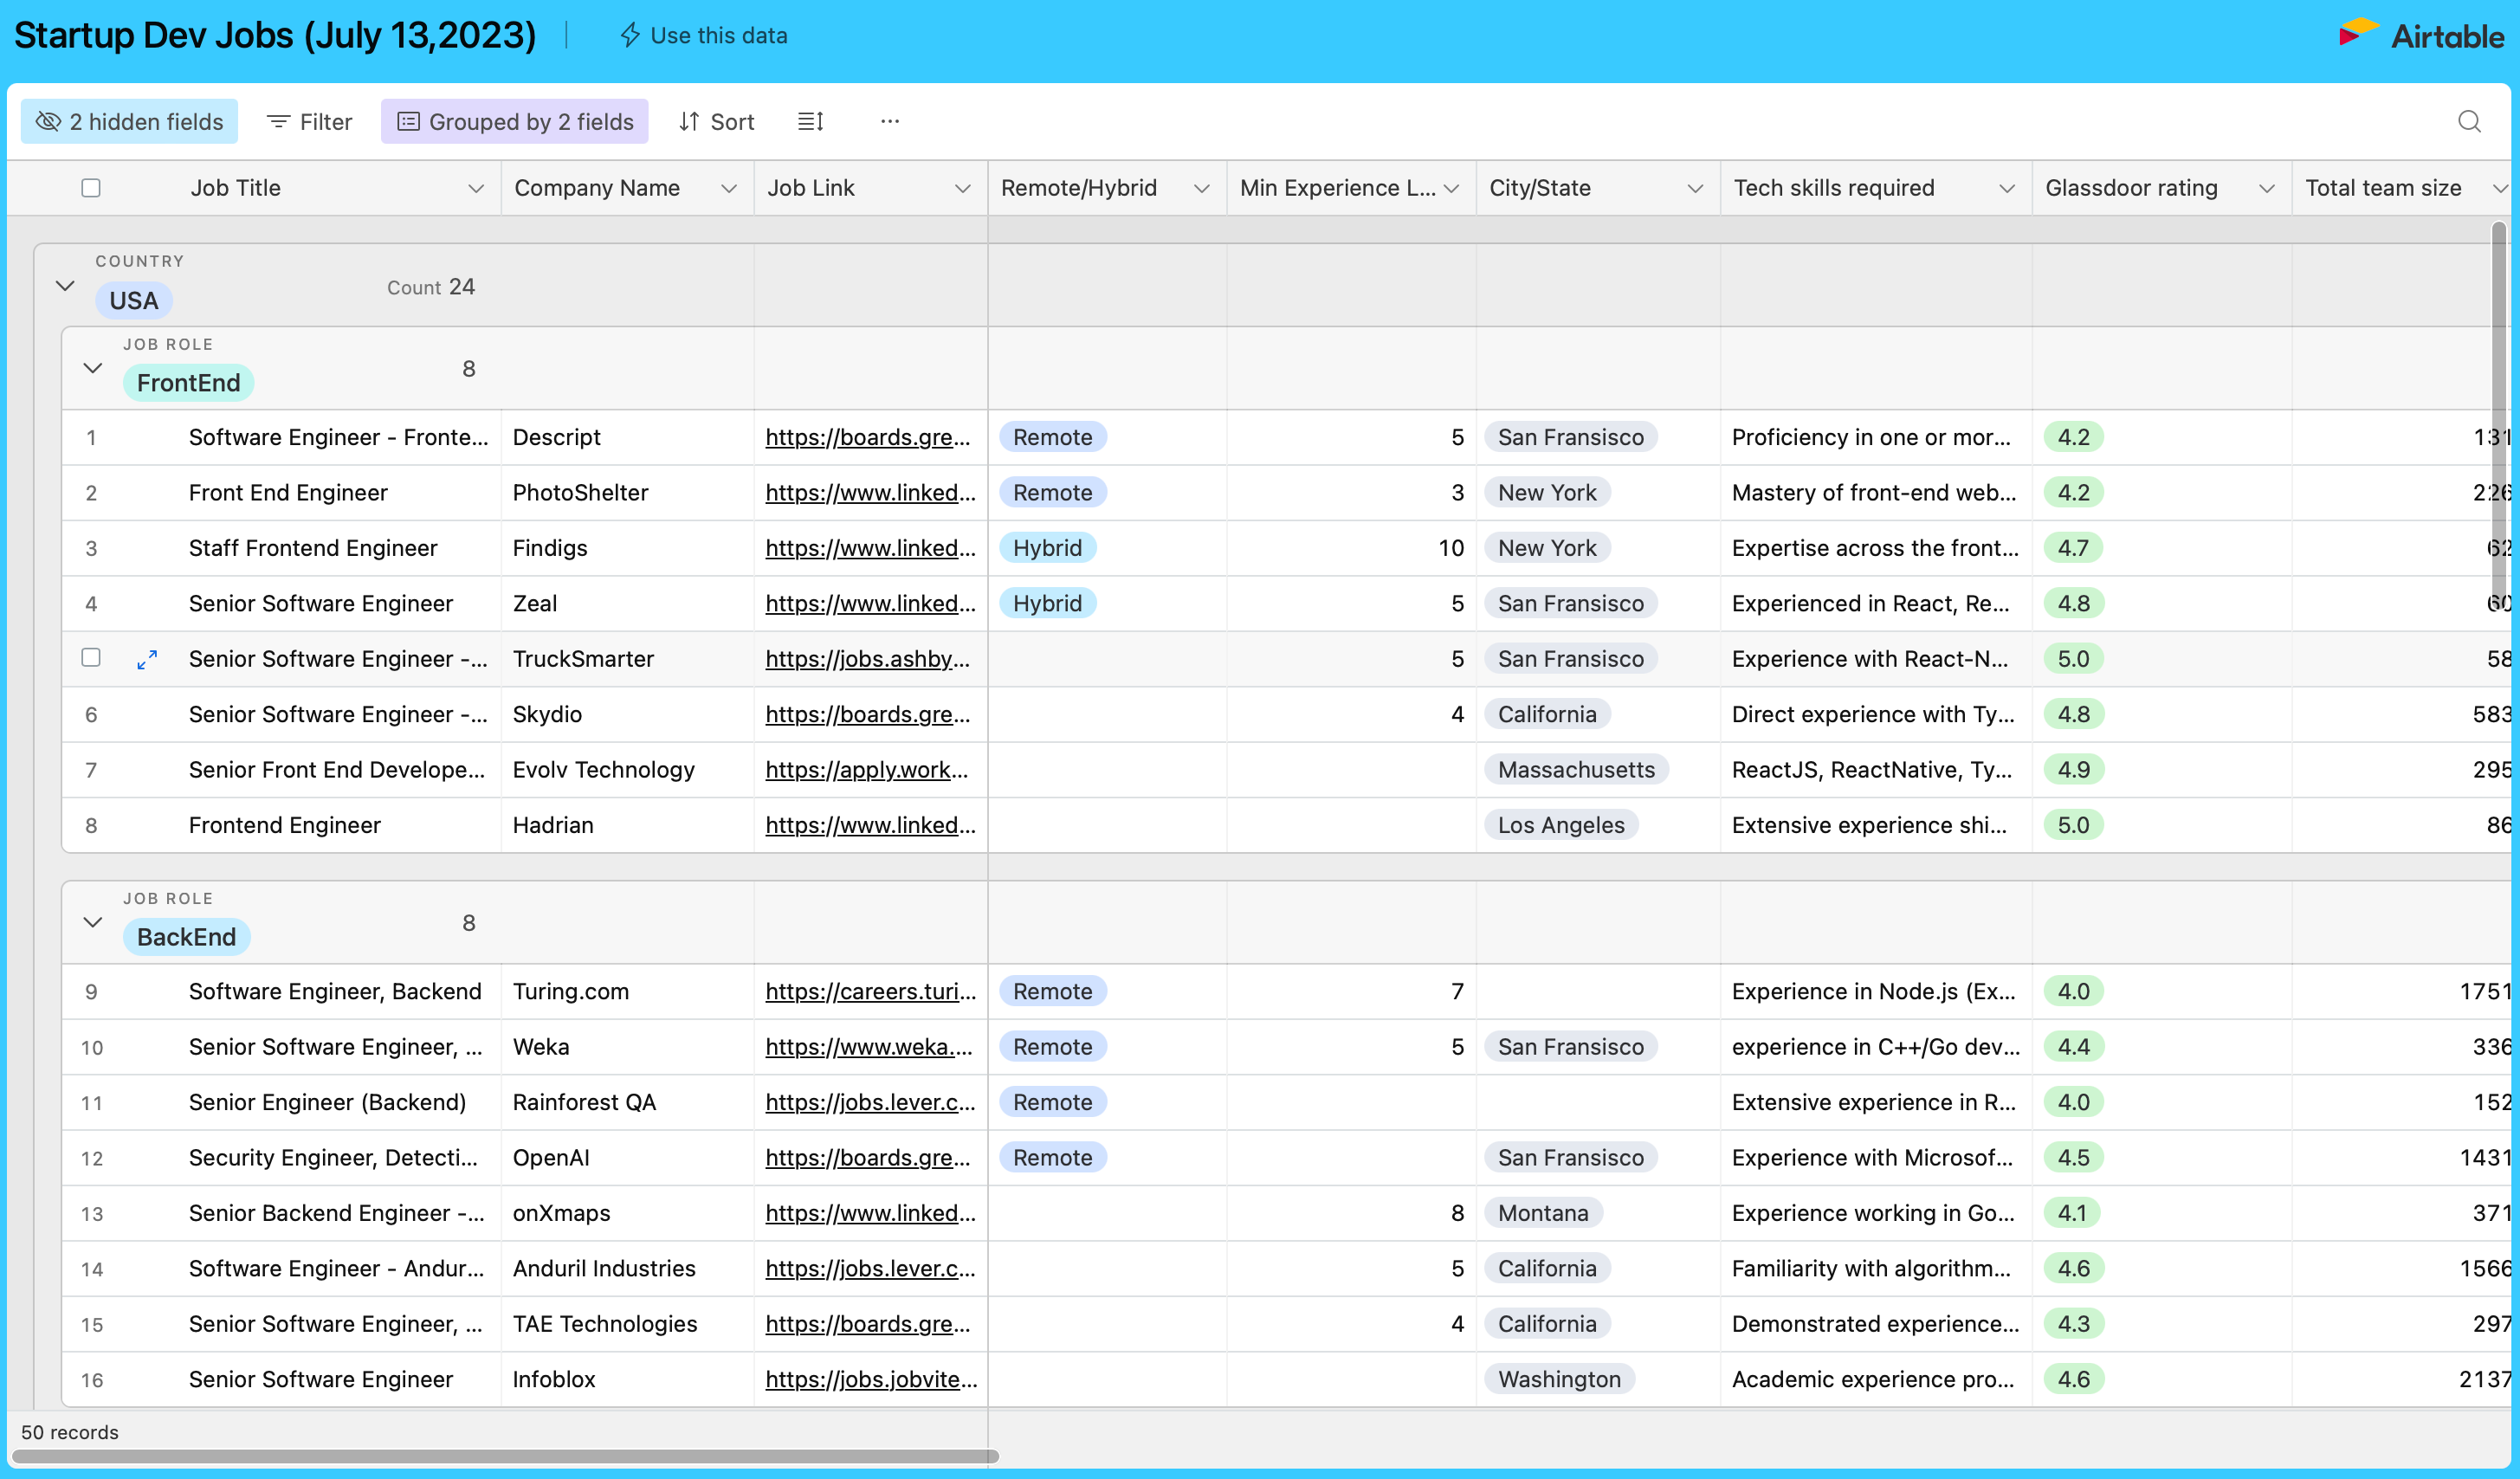Click Washington tag in Infoblox row
The width and height of the screenshot is (2520, 1479).
tap(1559, 1379)
